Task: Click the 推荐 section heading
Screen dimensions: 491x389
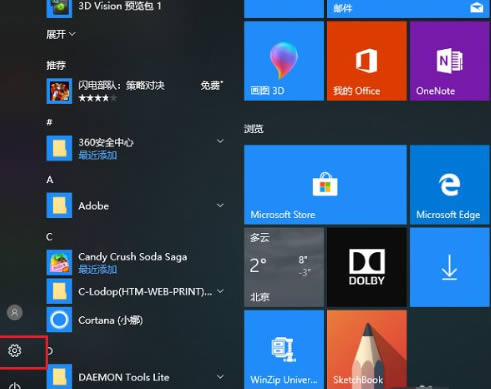Action: 56,65
